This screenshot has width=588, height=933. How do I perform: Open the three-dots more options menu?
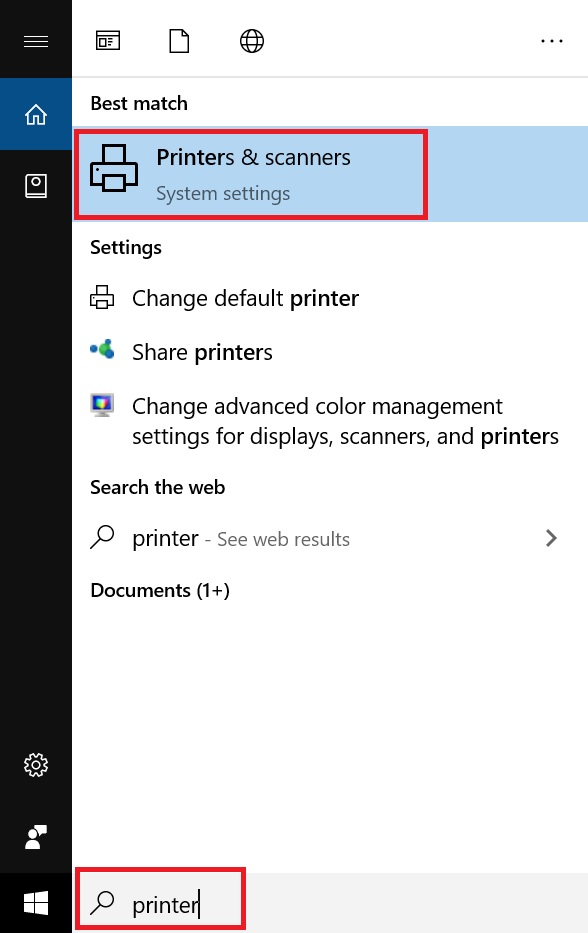[x=552, y=41]
